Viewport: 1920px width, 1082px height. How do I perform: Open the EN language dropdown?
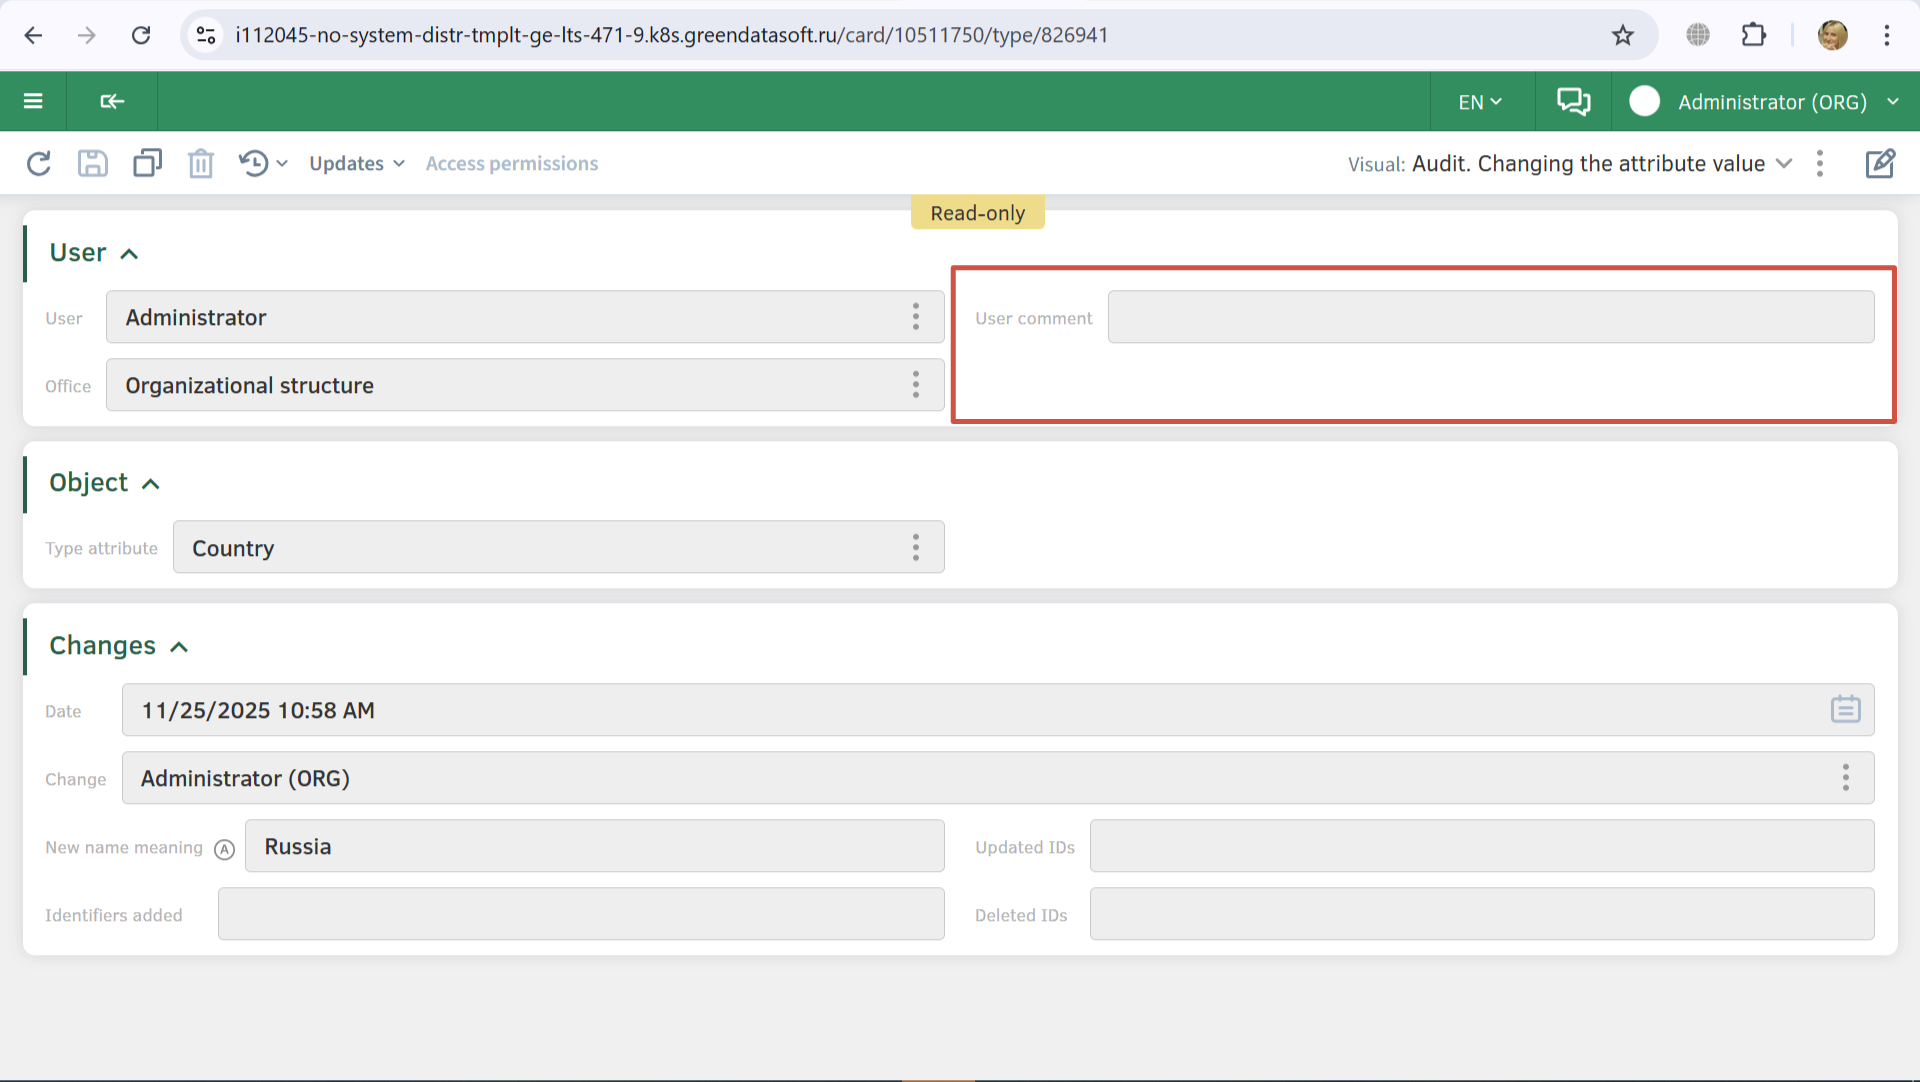click(x=1480, y=102)
